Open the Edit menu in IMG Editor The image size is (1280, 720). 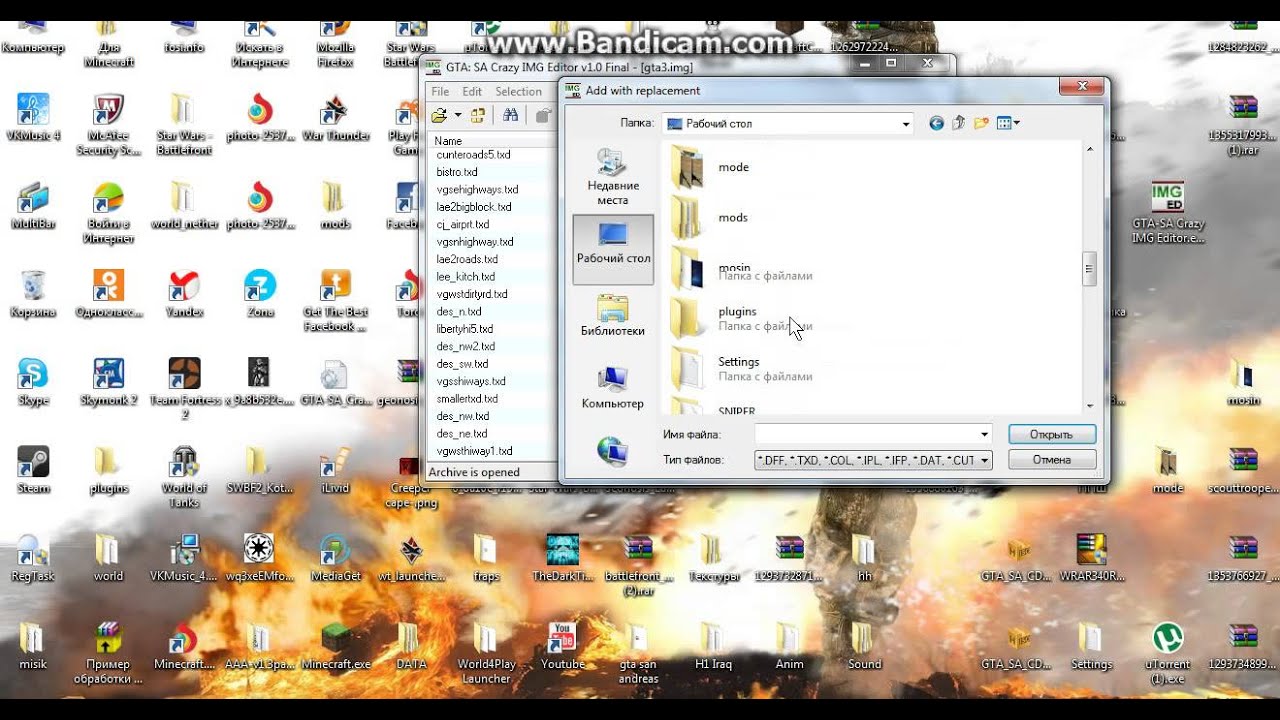[x=472, y=91]
